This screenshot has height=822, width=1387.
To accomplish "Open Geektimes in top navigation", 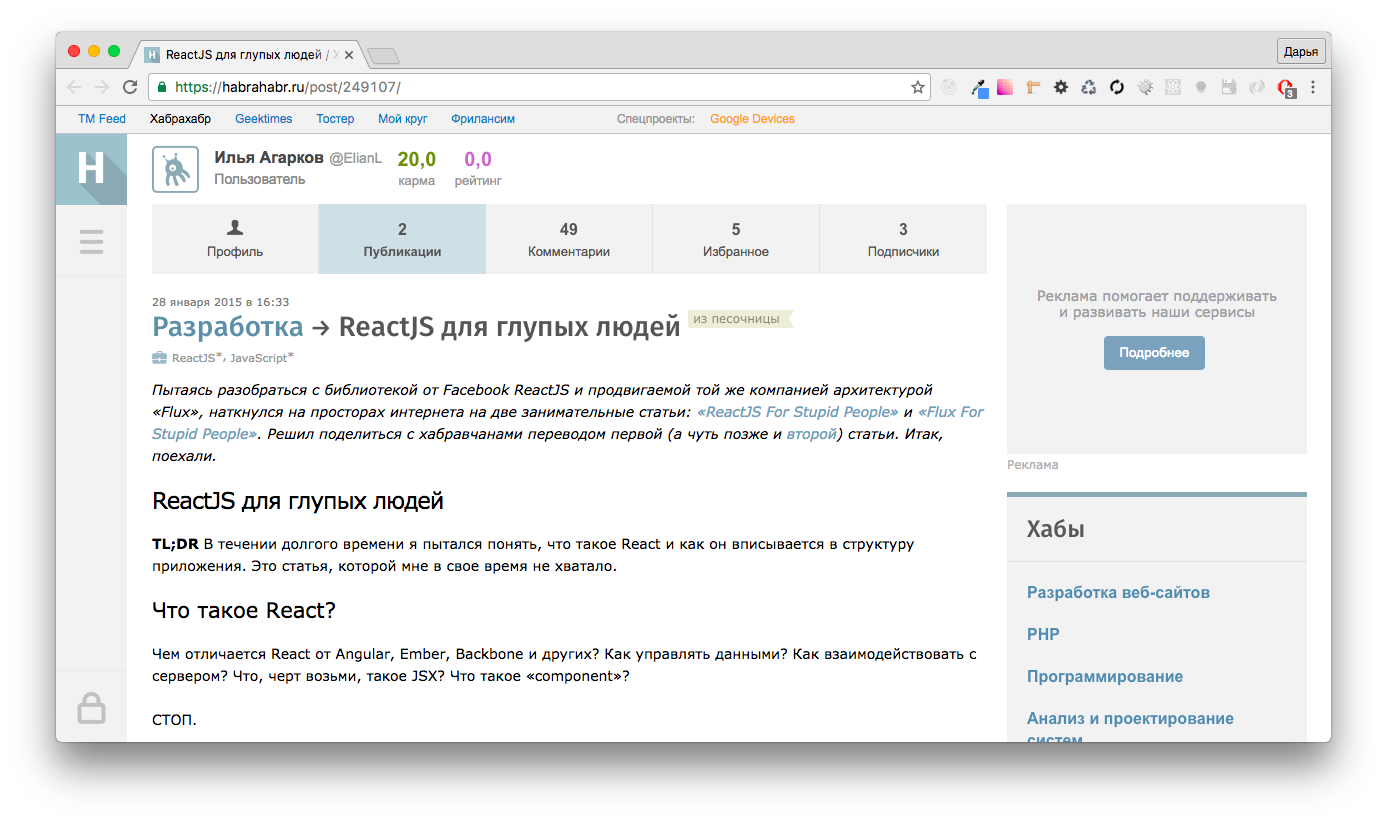I will pos(264,119).
